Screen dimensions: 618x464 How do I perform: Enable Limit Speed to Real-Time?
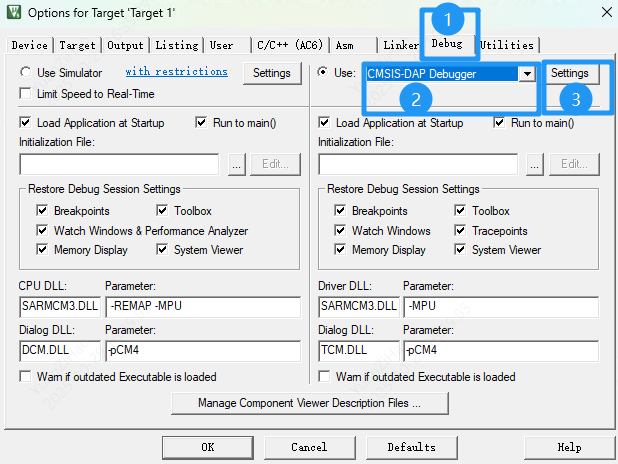coord(26,93)
